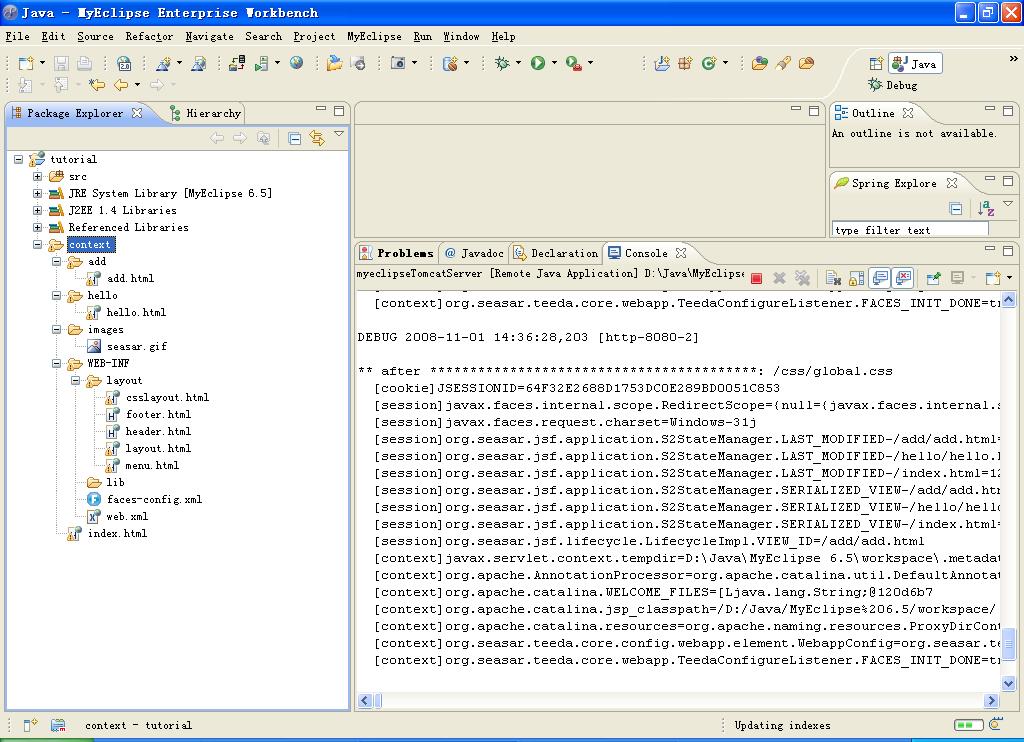The image size is (1024, 742).
Task: Click the status bar progress view icon
Action: pyautogui.click(x=996, y=724)
